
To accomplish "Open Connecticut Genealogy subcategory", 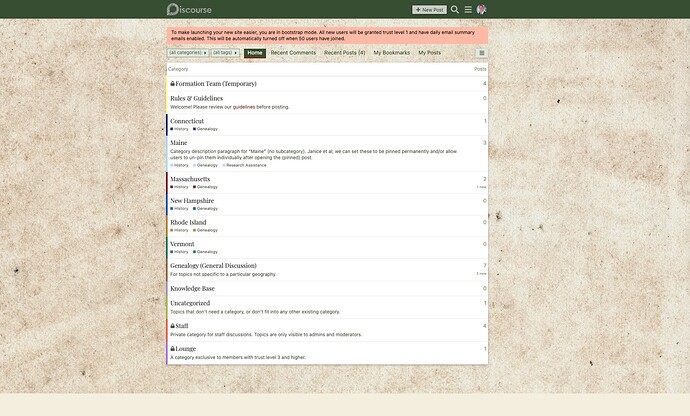I will 206,129.
